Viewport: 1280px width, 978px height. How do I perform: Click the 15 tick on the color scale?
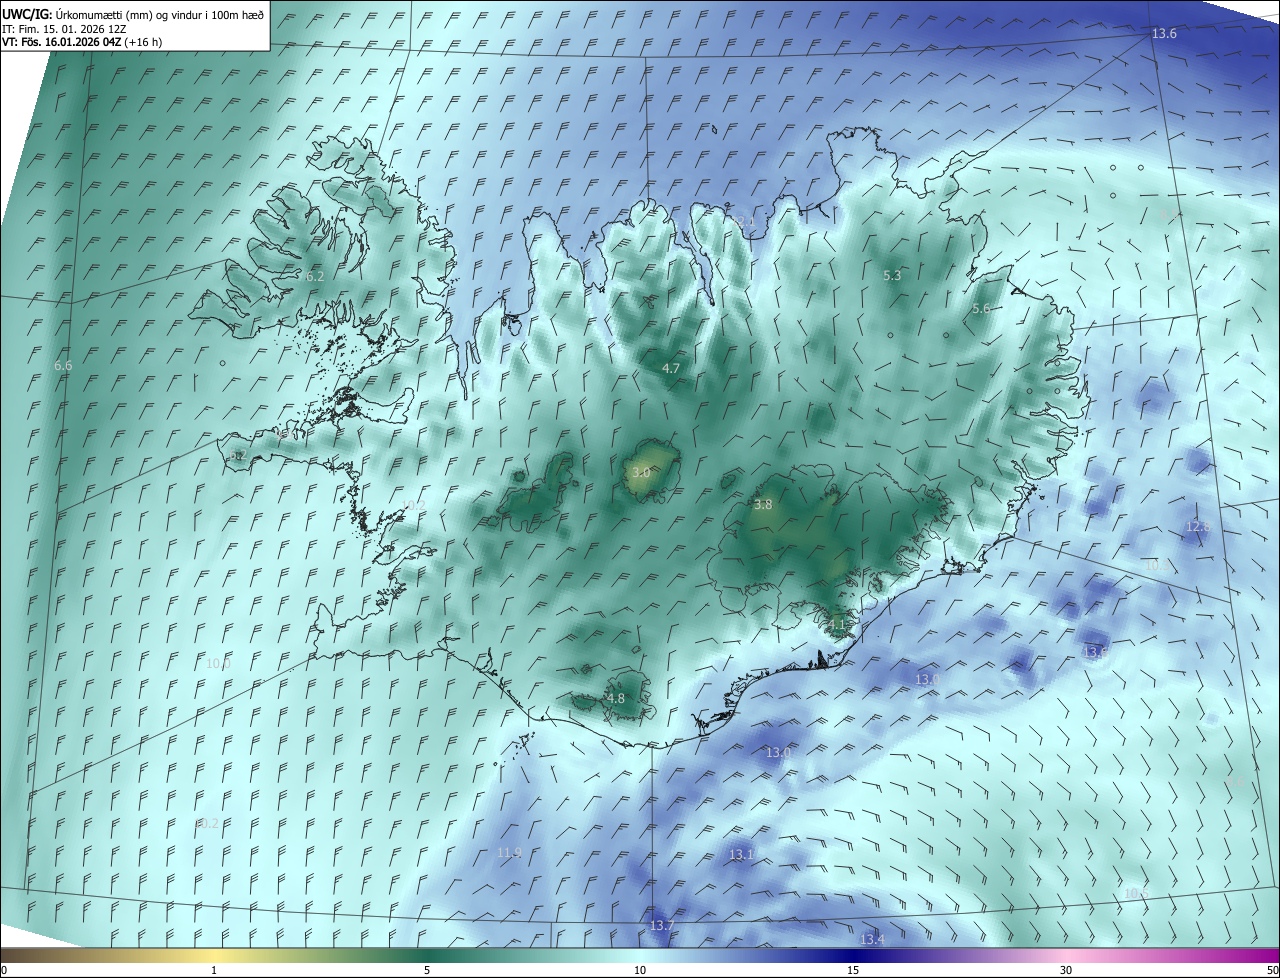(x=853, y=970)
